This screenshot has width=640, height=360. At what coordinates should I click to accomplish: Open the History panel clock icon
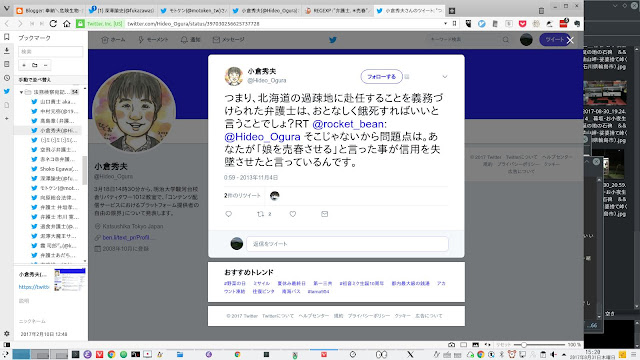point(7,78)
